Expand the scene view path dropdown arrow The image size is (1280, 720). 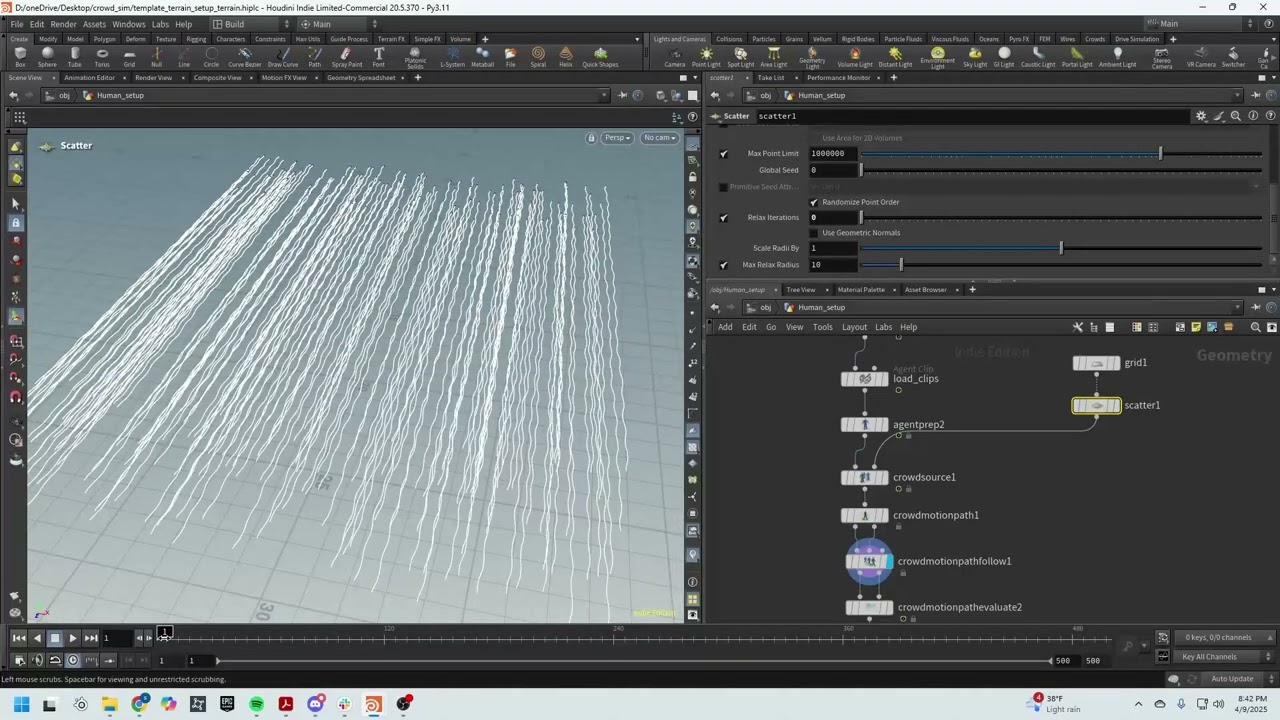604,96
